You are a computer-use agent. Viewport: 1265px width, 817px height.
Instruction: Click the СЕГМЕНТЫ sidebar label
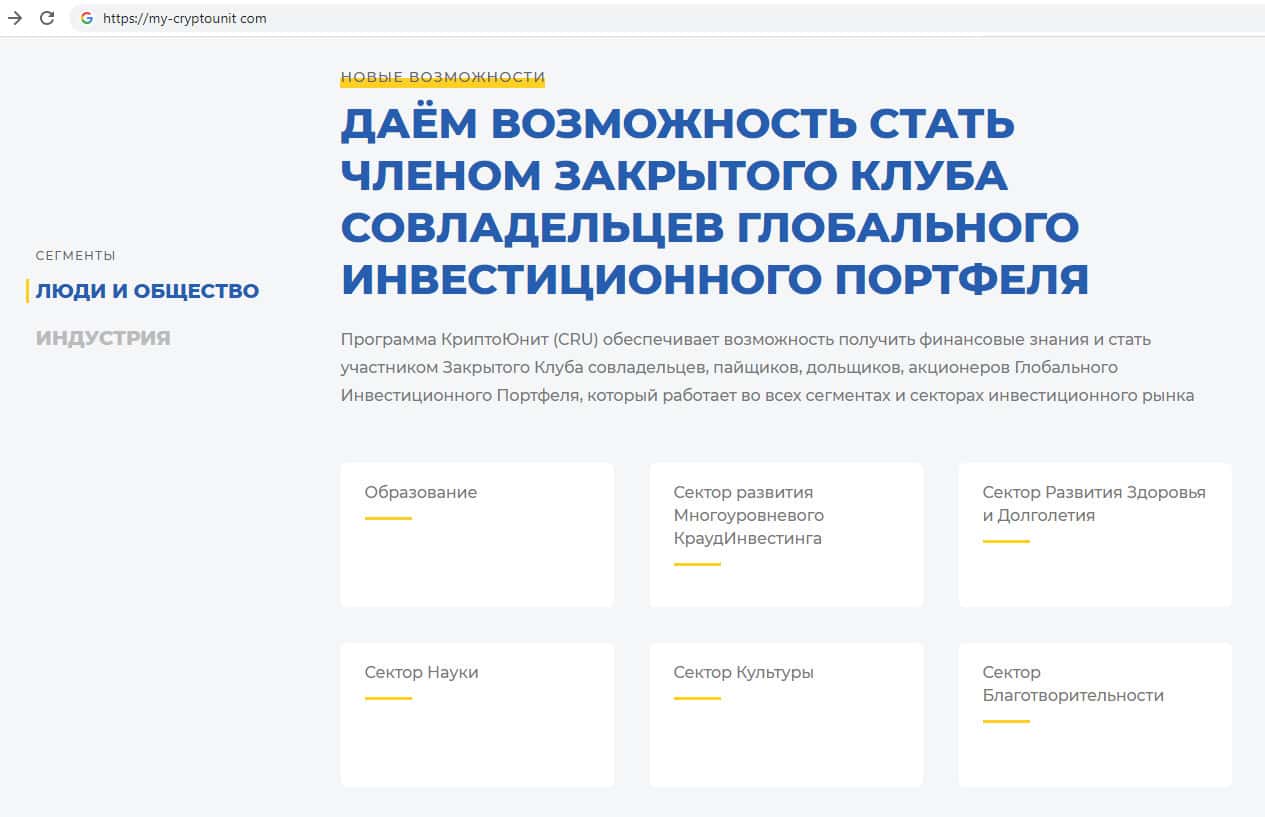(x=75, y=255)
